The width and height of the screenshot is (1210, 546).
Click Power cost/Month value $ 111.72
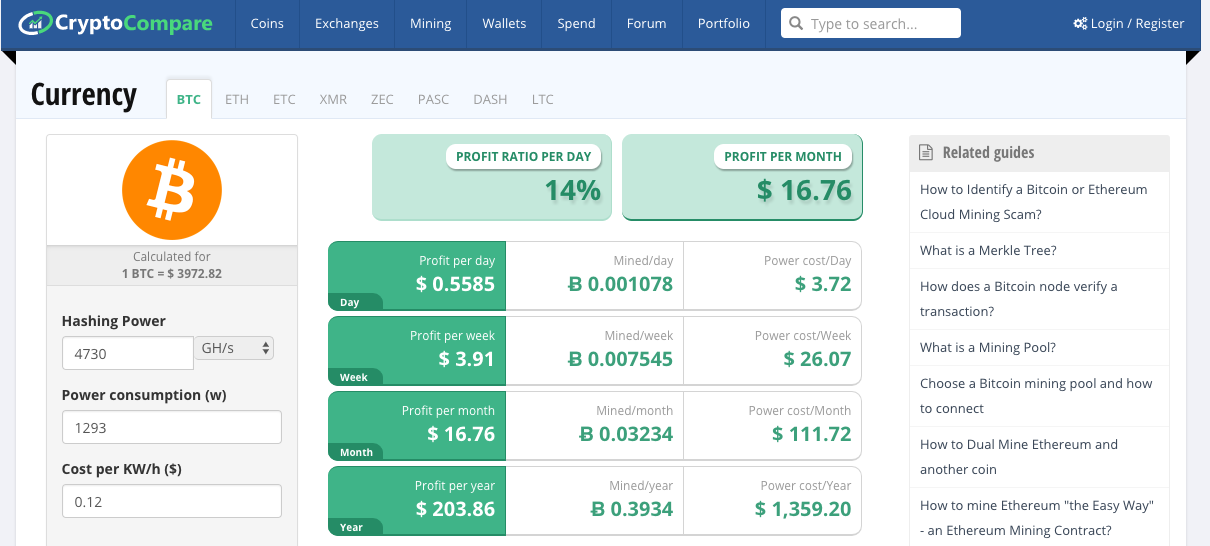[812, 434]
